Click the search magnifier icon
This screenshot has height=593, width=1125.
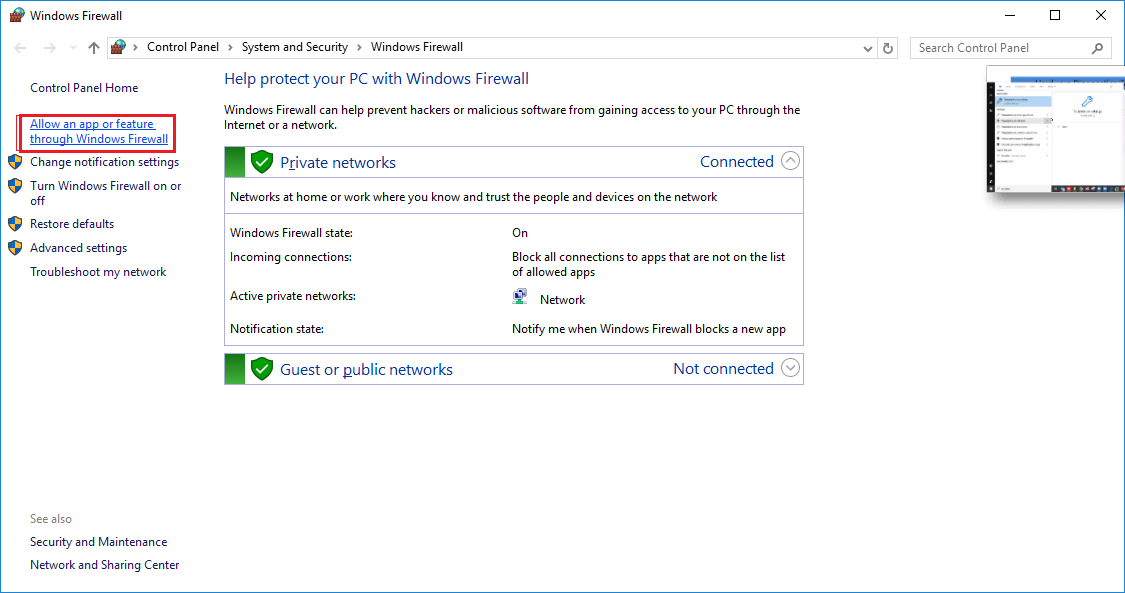[x=1097, y=48]
